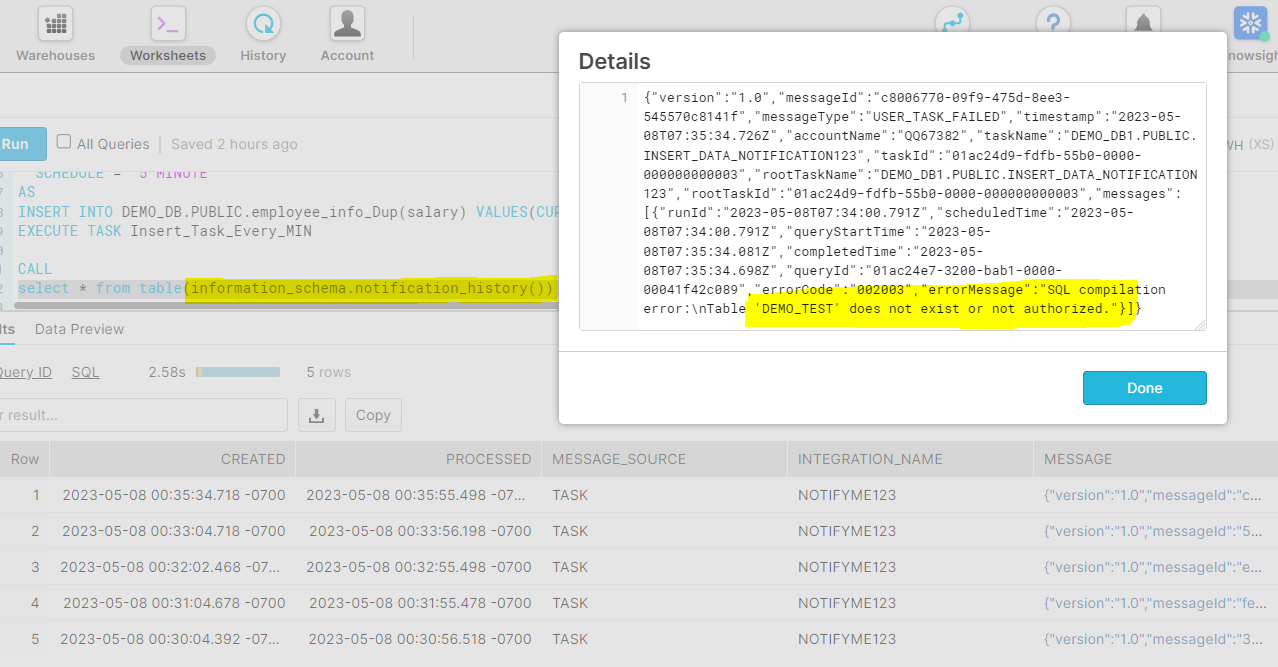Sort by the MESSAGE_SOURCE column header
Viewport: 1278px width, 667px height.
coord(619,459)
